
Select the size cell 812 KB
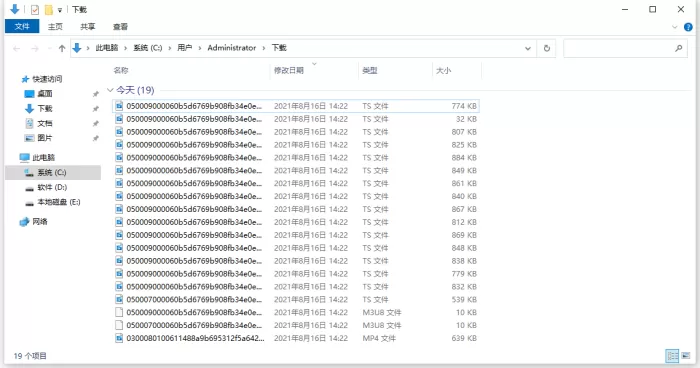point(464,222)
